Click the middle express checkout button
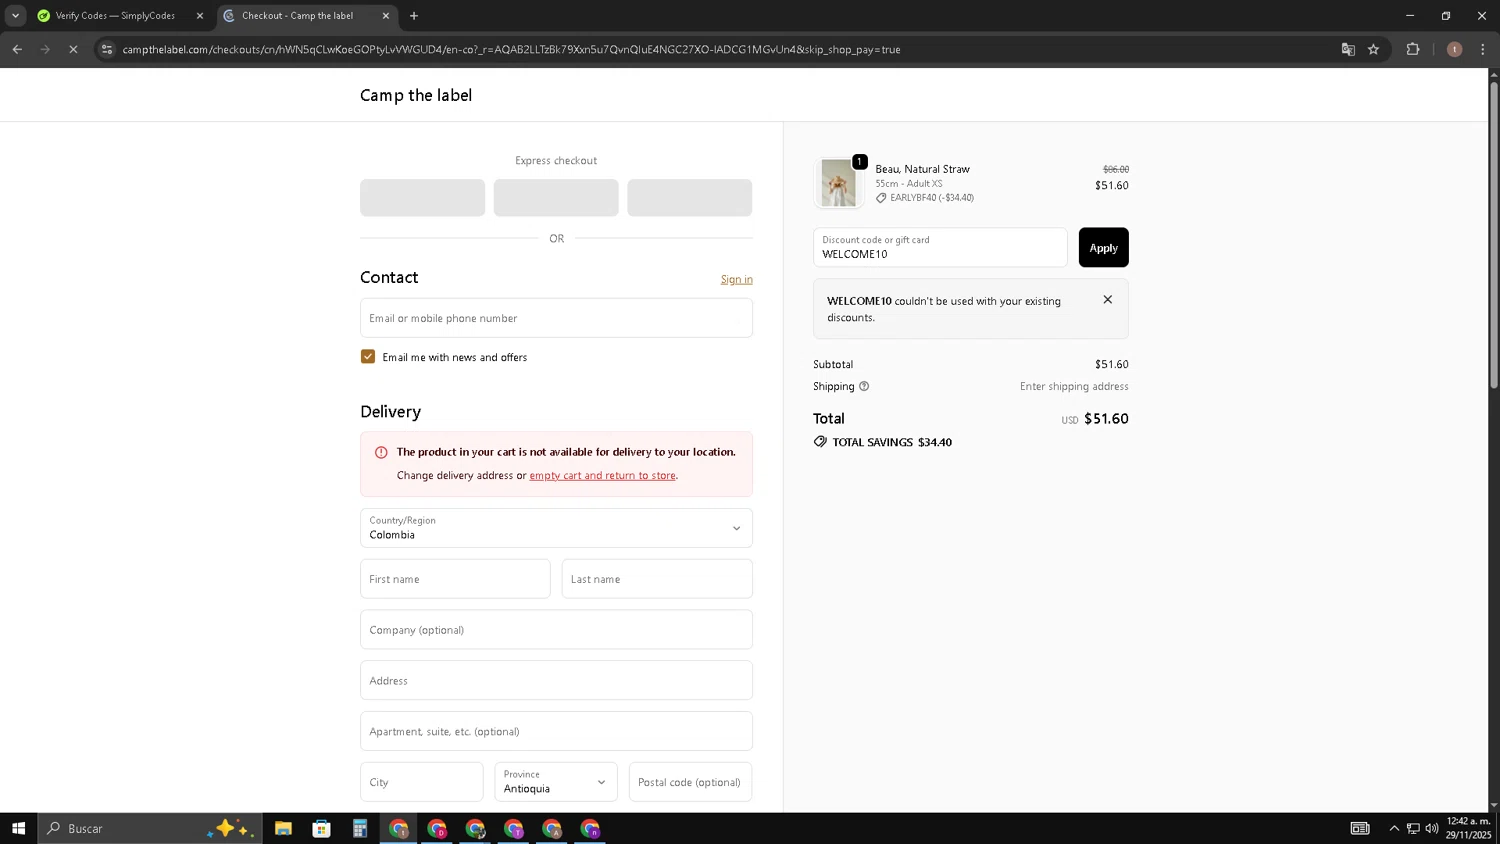The height and width of the screenshot is (844, 1500). (556, 198)
